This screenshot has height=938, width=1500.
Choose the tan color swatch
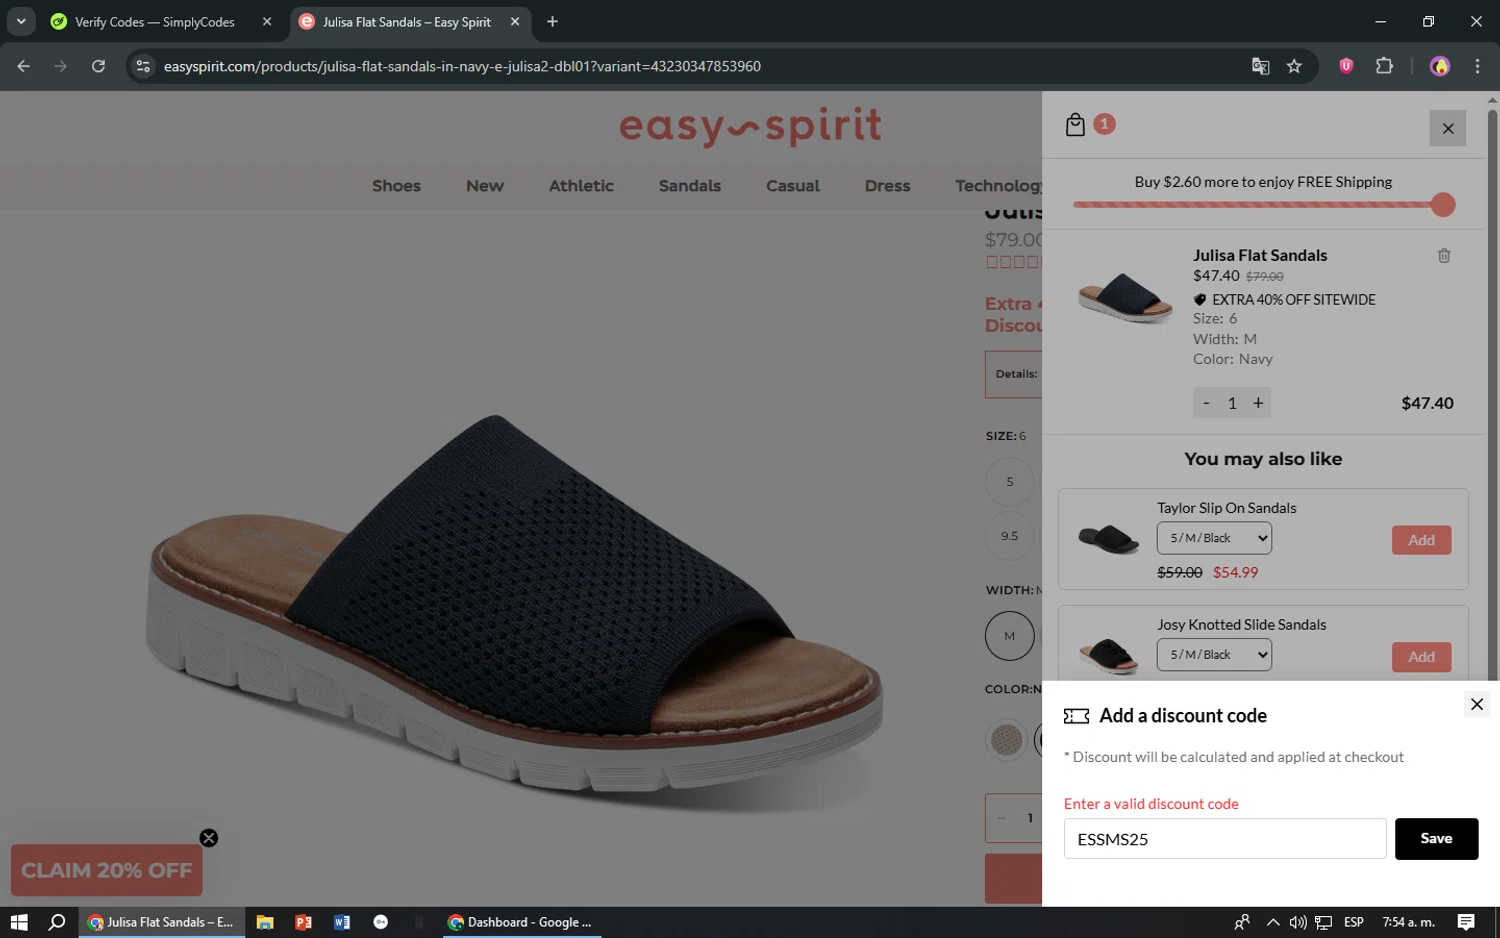click(1006, 740)
